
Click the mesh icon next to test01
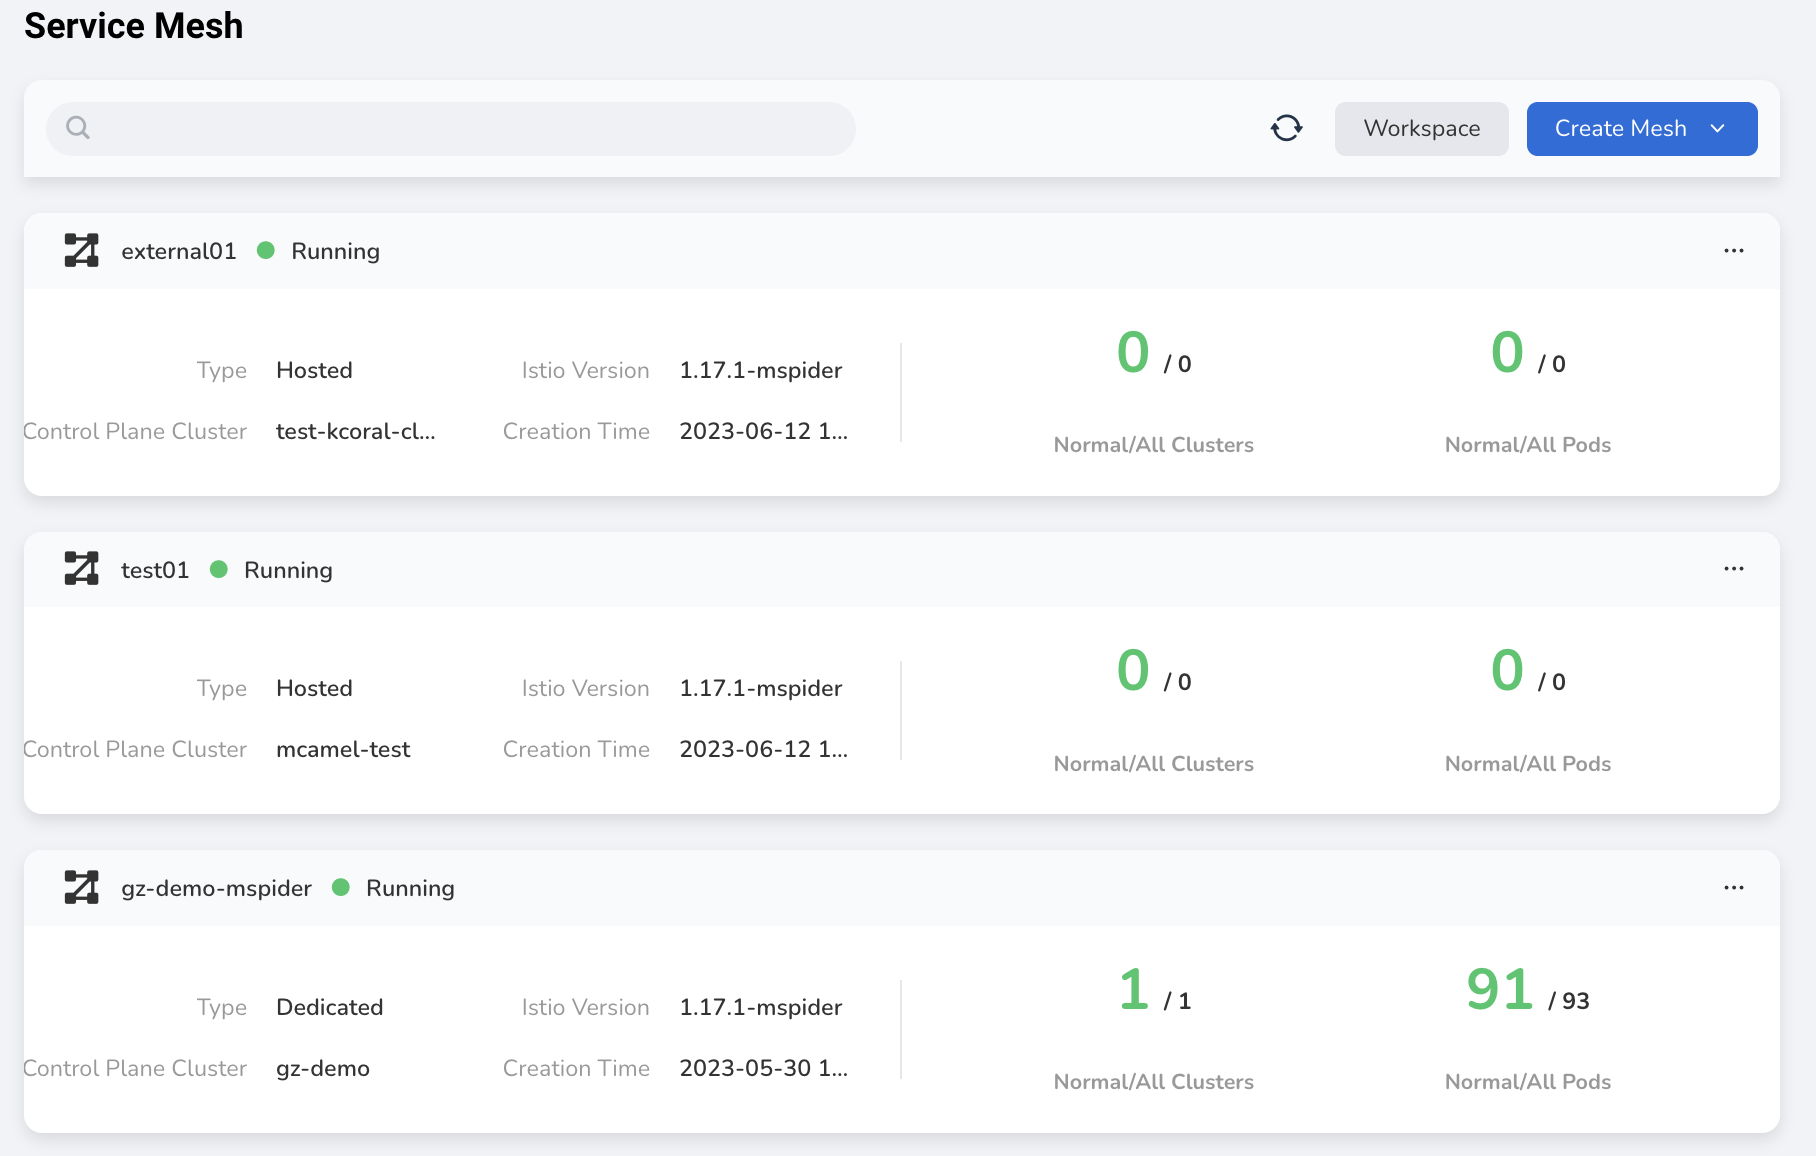(82, 568)
